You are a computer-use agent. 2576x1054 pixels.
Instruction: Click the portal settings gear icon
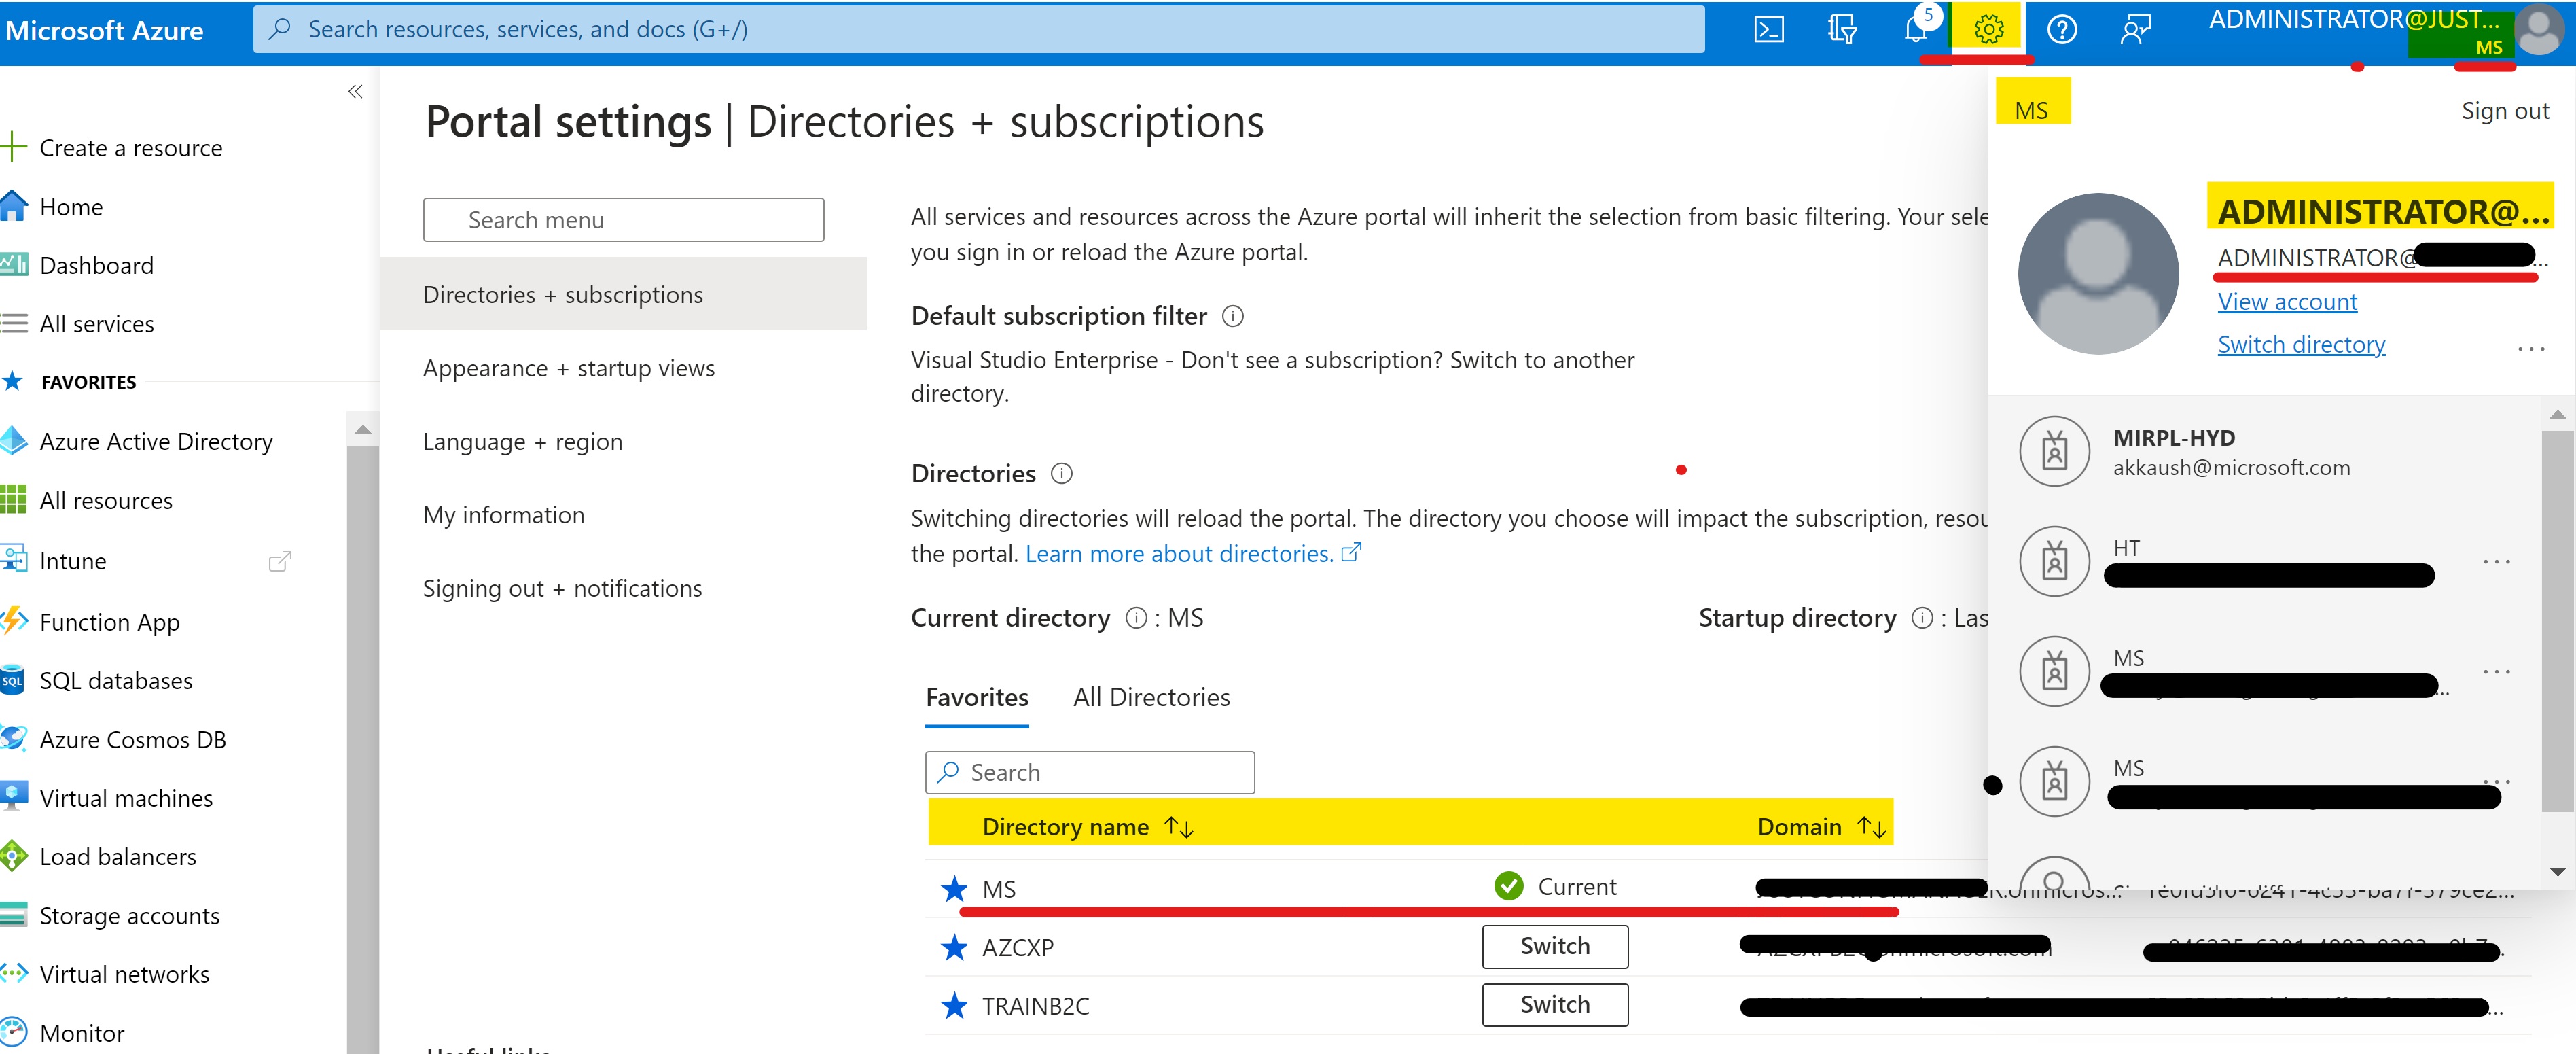[x=1988, y=30]
